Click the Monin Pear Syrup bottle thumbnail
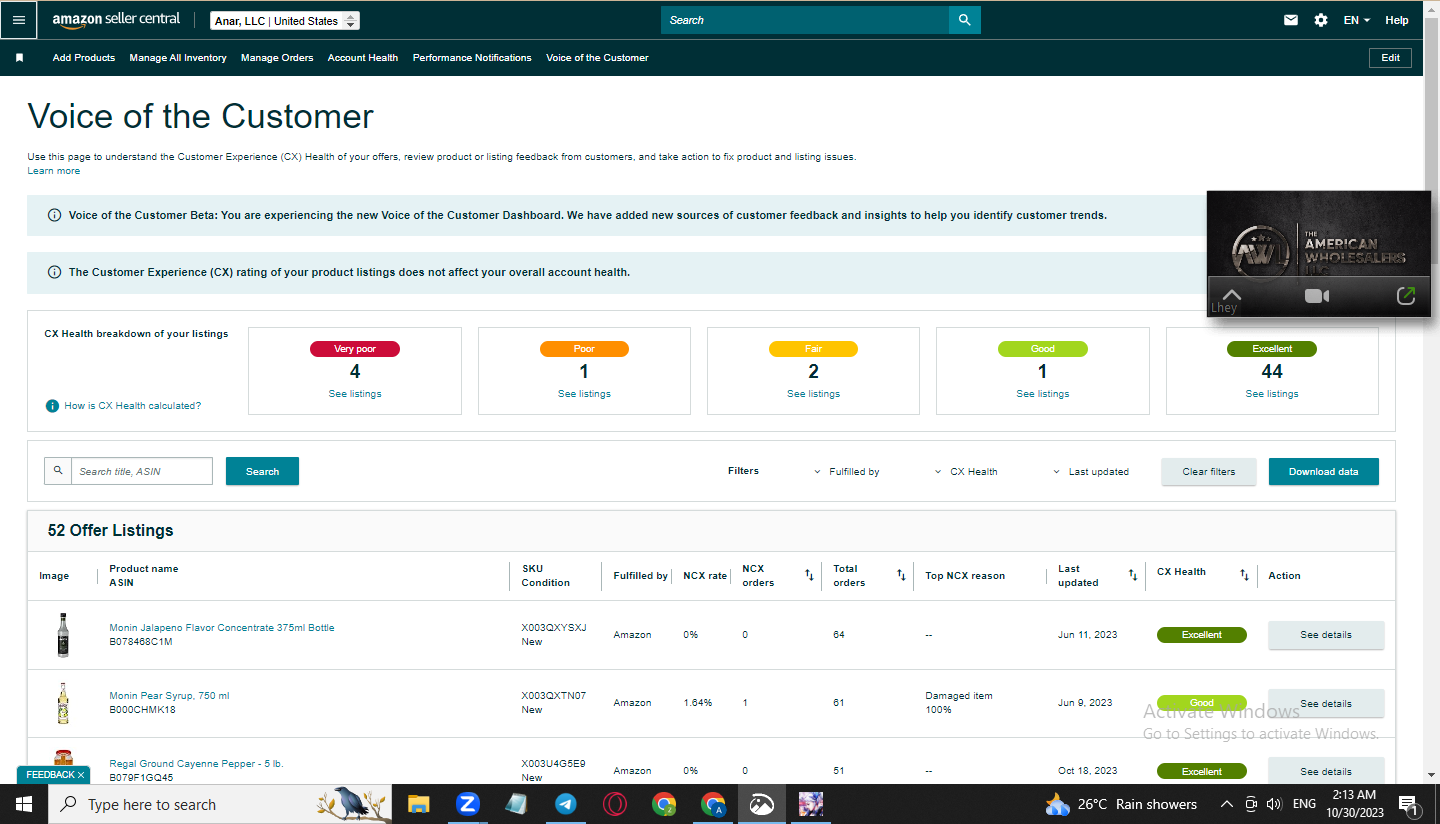This screenshot has width=1440, height=824. [x=63, y=703]
